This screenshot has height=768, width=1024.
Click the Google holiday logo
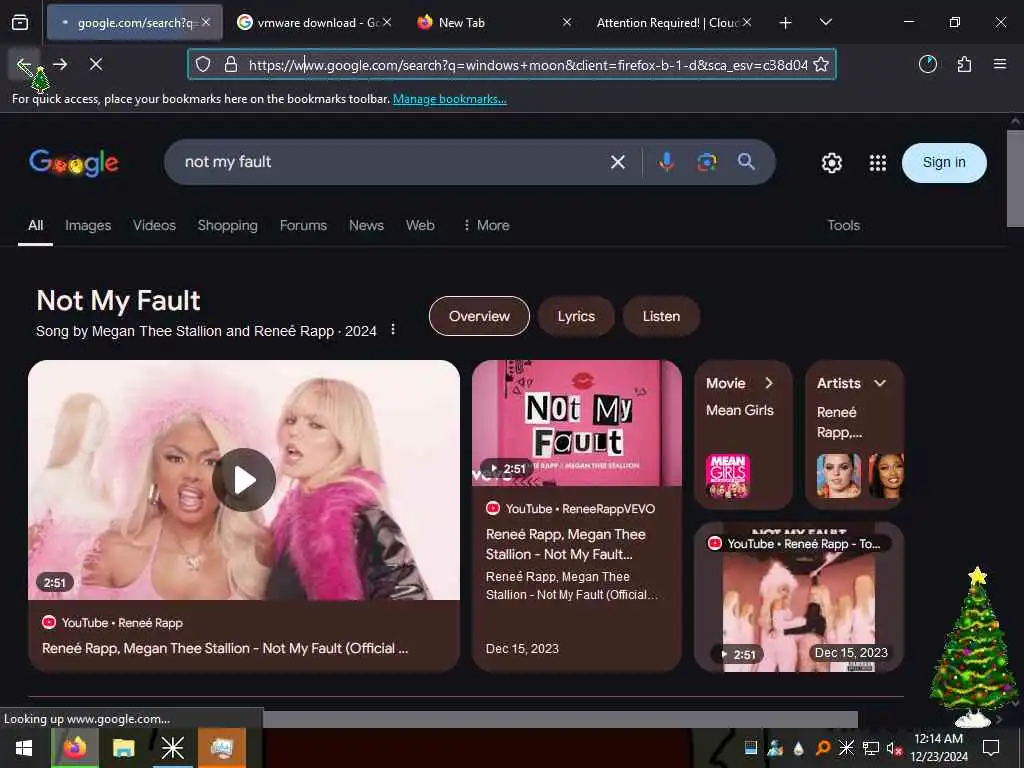pos(74,163)
